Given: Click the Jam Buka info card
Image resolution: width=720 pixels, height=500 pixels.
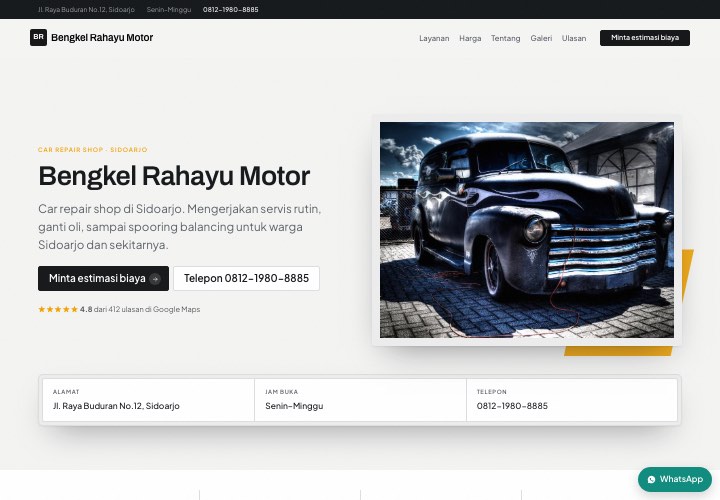Looking at the screenshot, I should [x=360, y=400].
